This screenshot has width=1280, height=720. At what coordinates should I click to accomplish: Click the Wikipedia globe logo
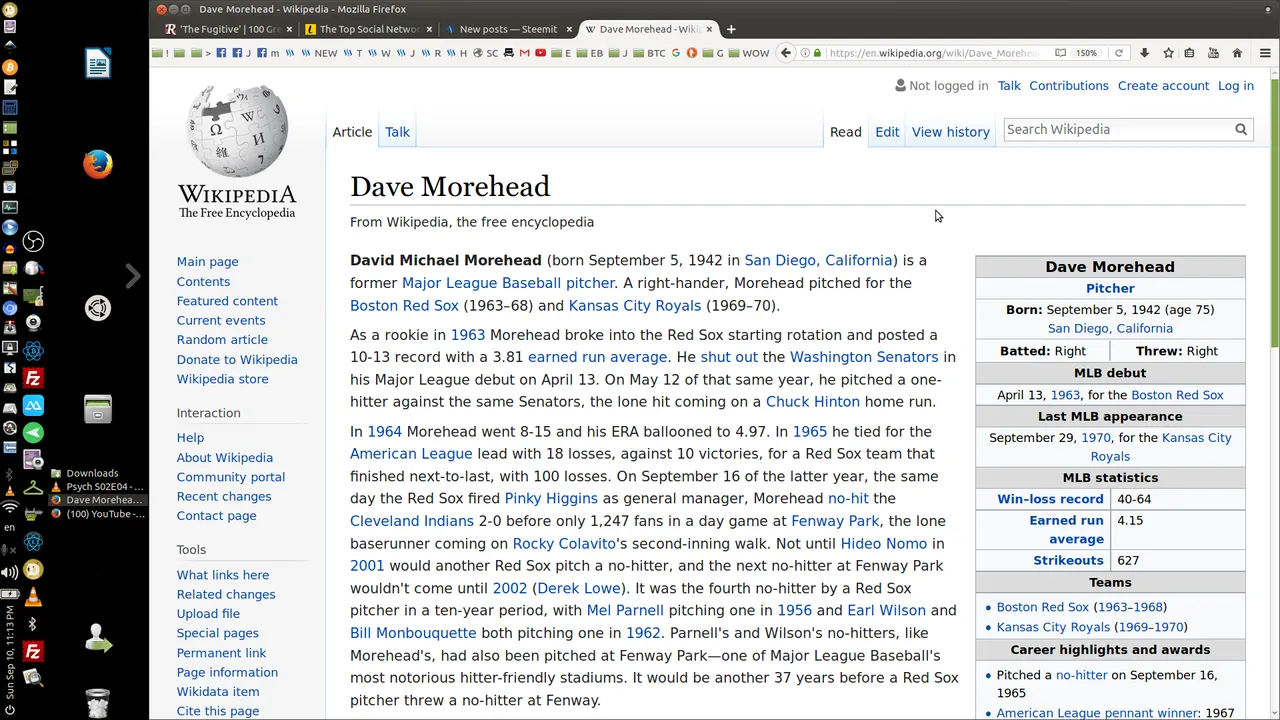tap(237, 131)
